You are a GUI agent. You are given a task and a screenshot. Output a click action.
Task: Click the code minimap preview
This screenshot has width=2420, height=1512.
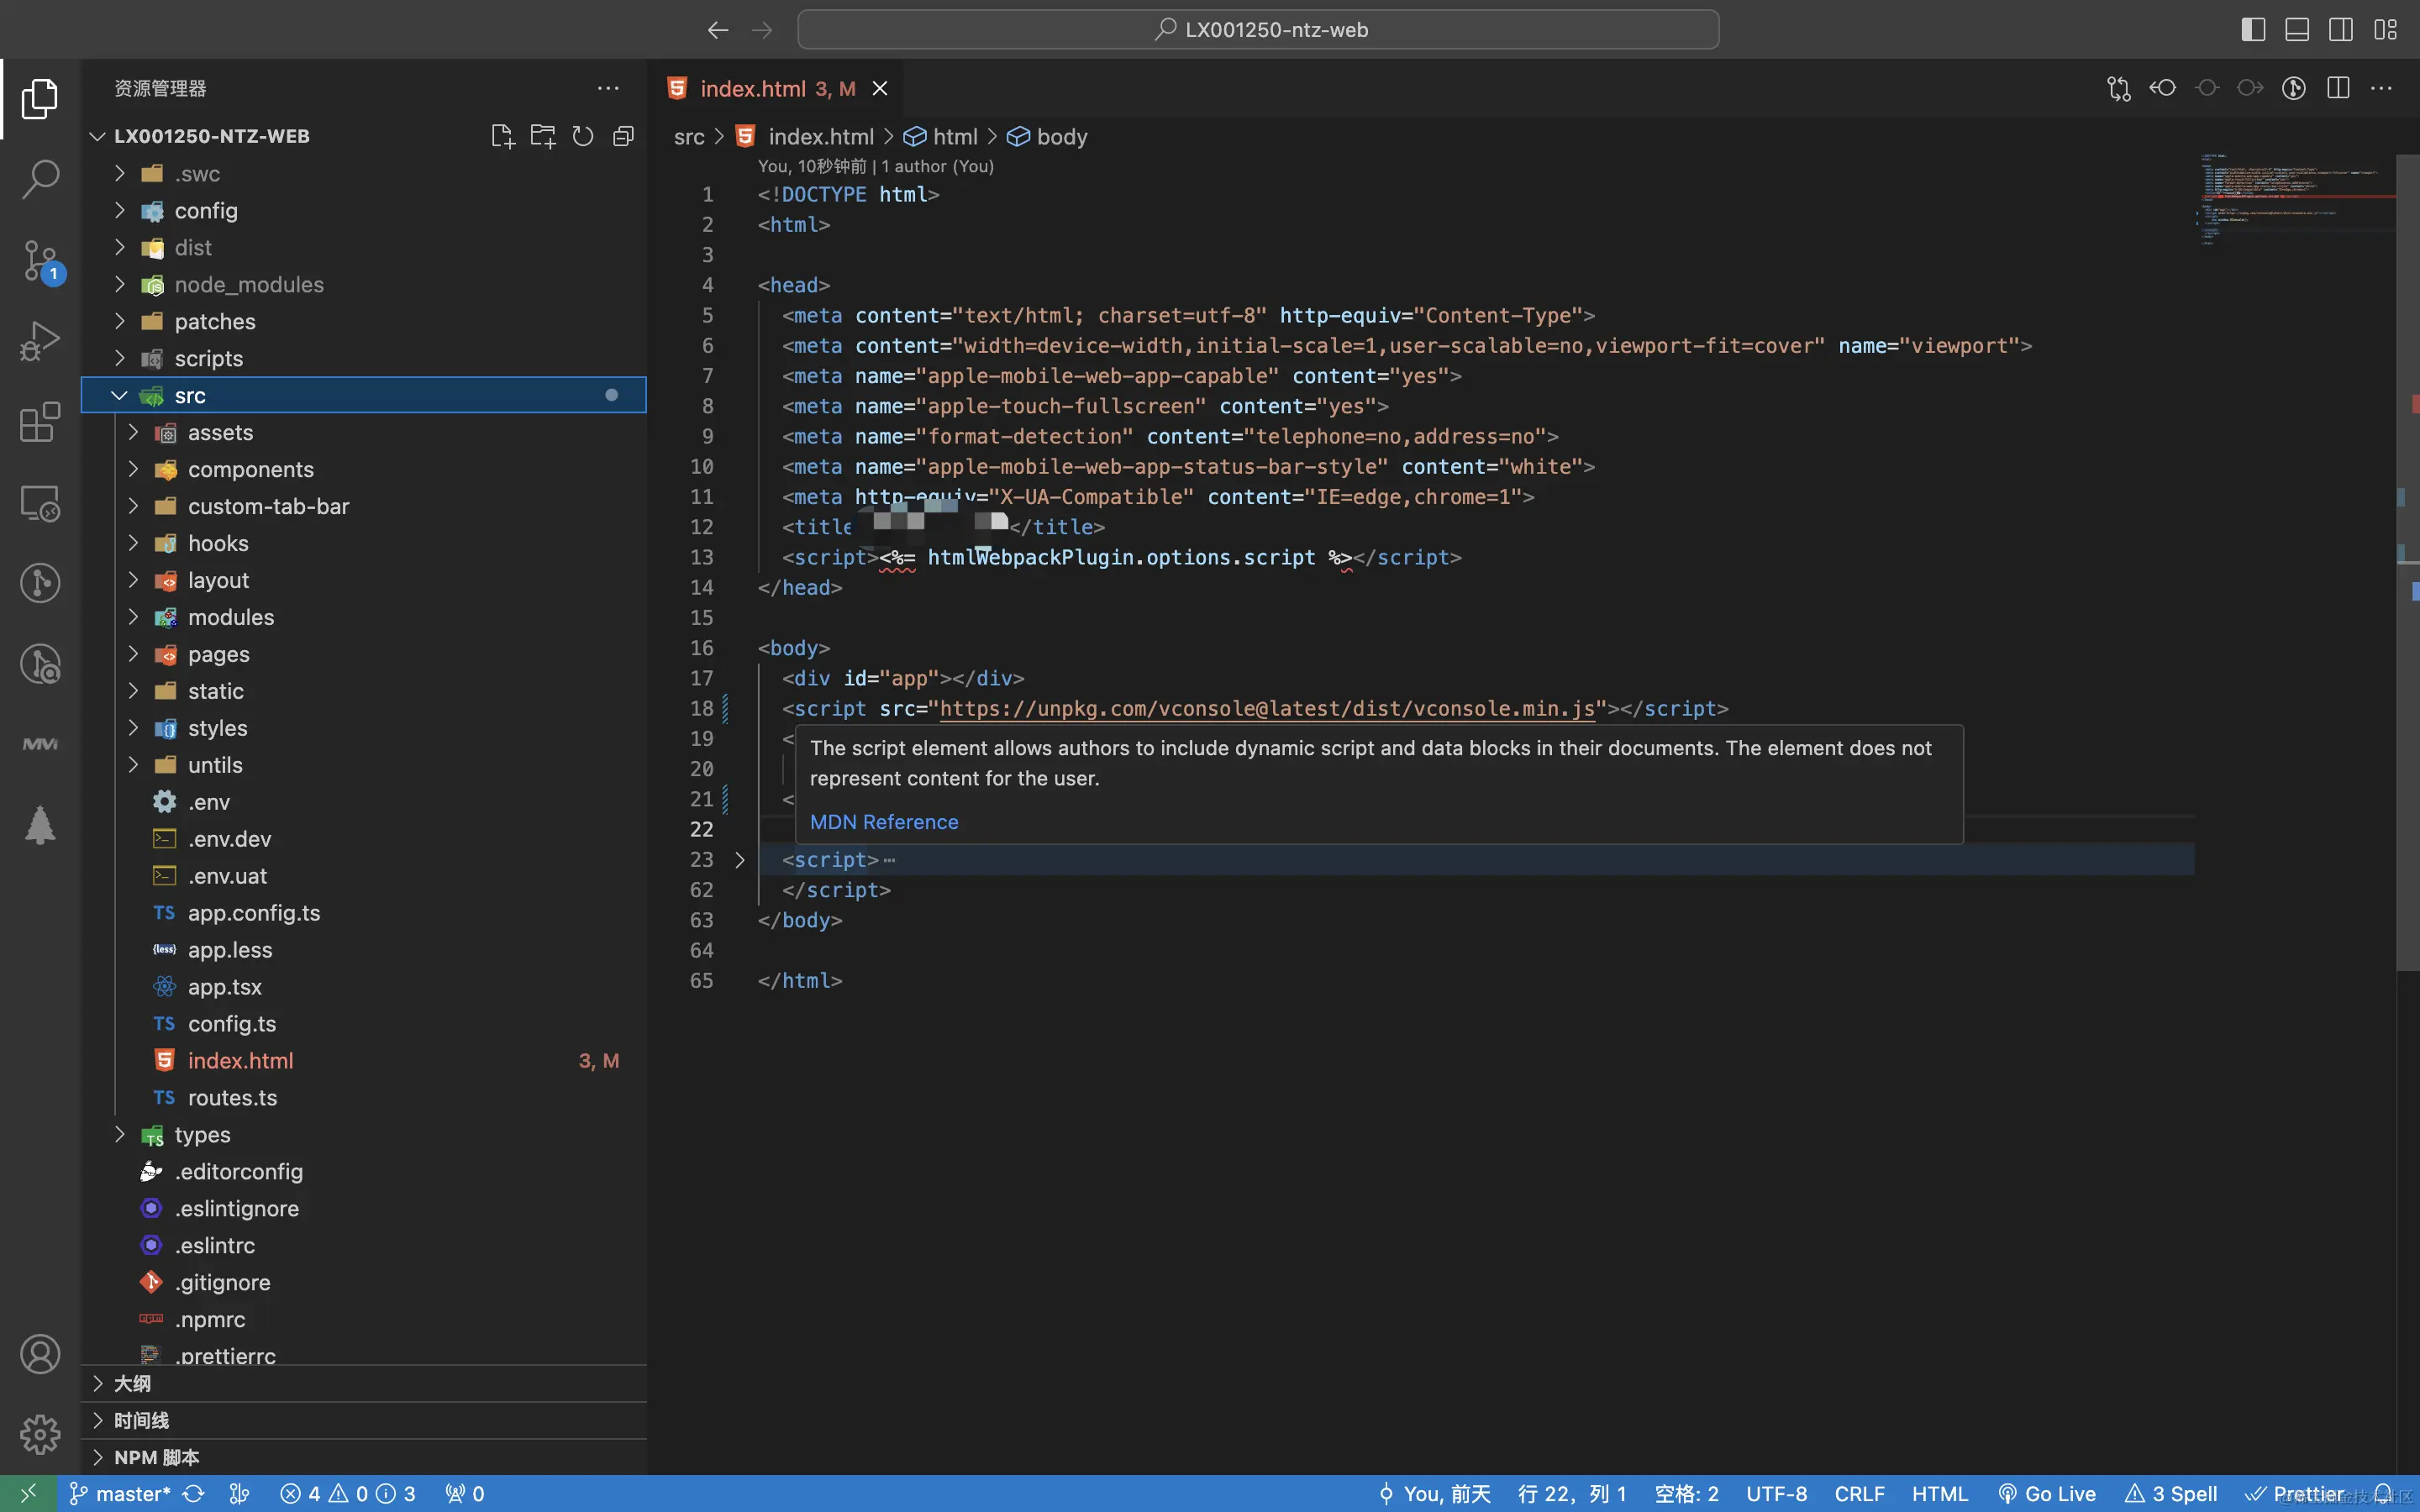pyautogui.click(x=2296, y=200)
